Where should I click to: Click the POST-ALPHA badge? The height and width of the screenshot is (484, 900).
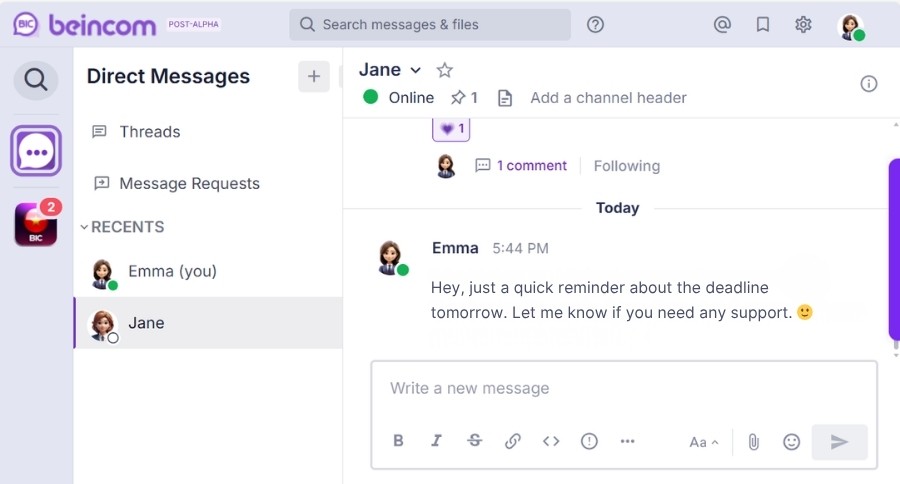(193, 24)
